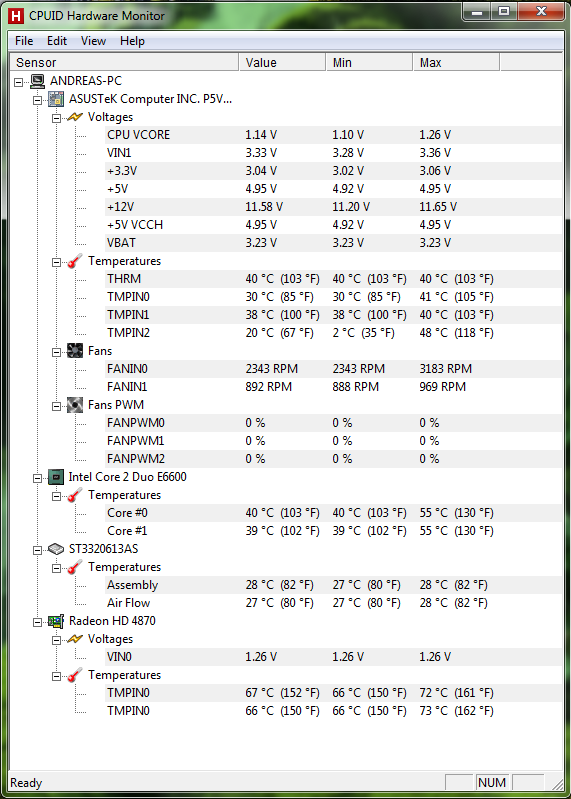Open the View menu
The width and height of the screenshot is (571, 799).
point(93,41)
